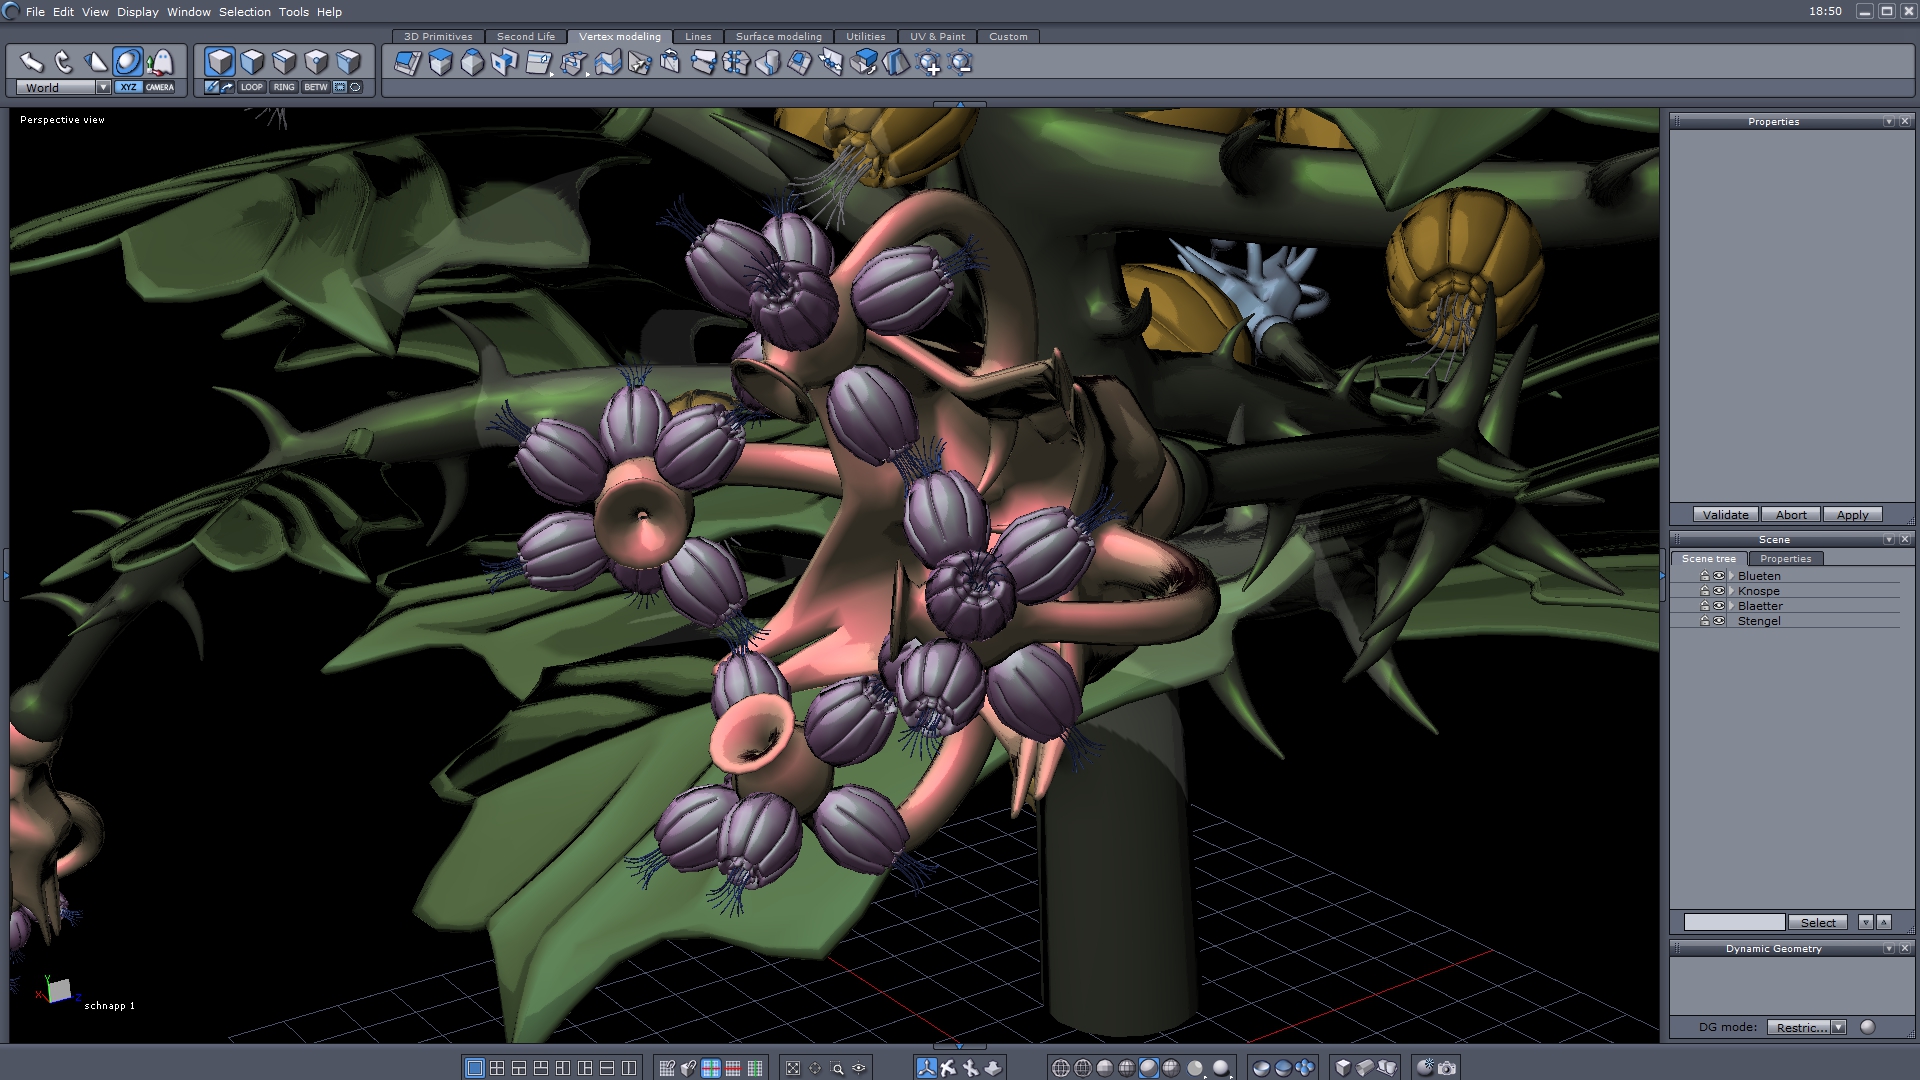Toggle visibility eye of Blueten
1920x1080 pixels.
1719,576
